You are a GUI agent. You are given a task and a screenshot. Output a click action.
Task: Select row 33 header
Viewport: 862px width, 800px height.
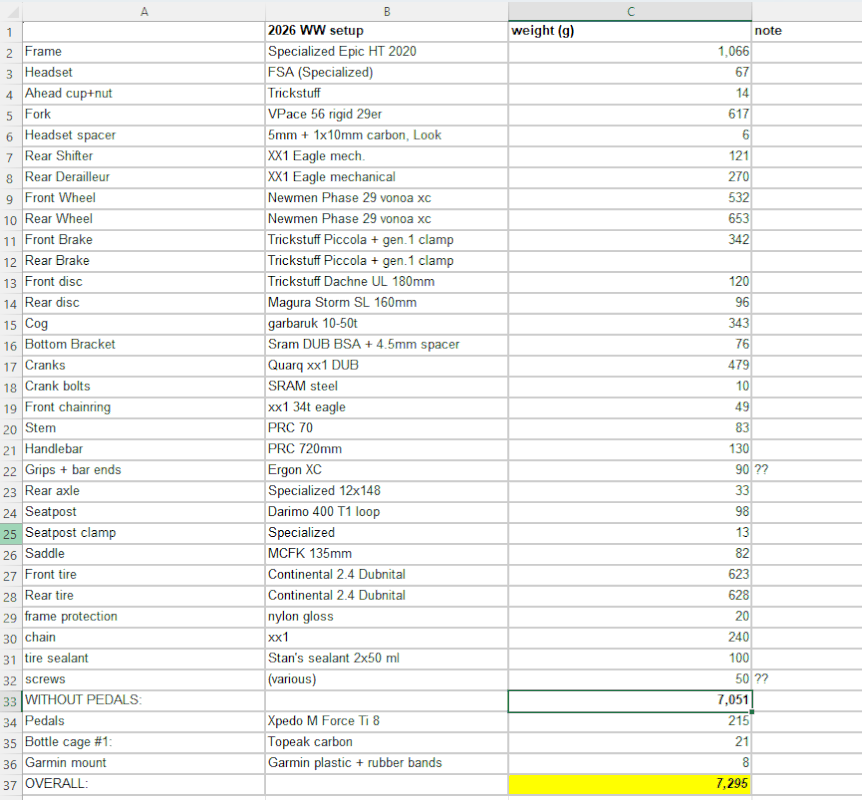[x=10, y=701]
